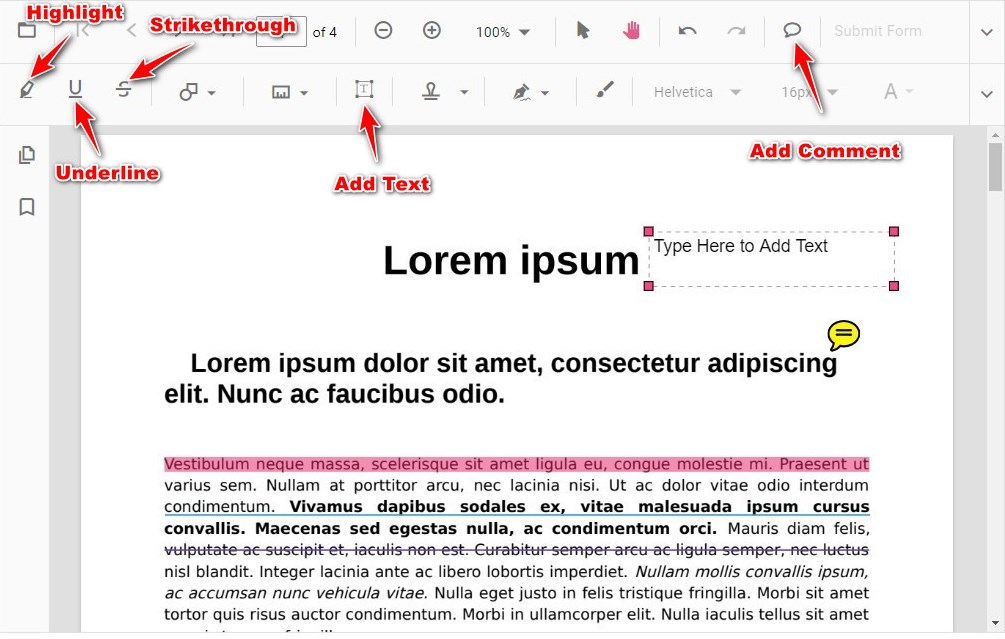The image size is (1005, 639).
Task: Toggle Underline formatting
Action: click(75, 91)
